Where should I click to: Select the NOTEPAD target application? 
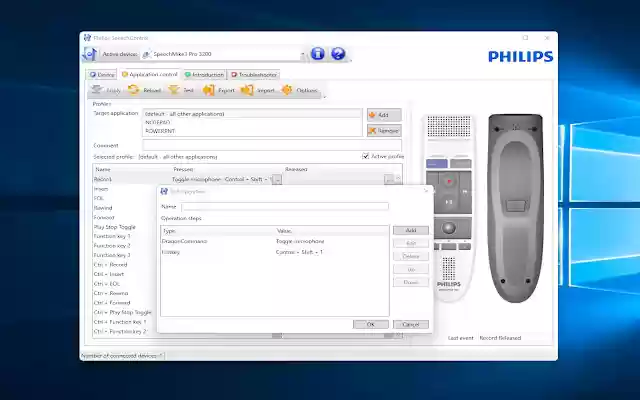tap(252, 122)
